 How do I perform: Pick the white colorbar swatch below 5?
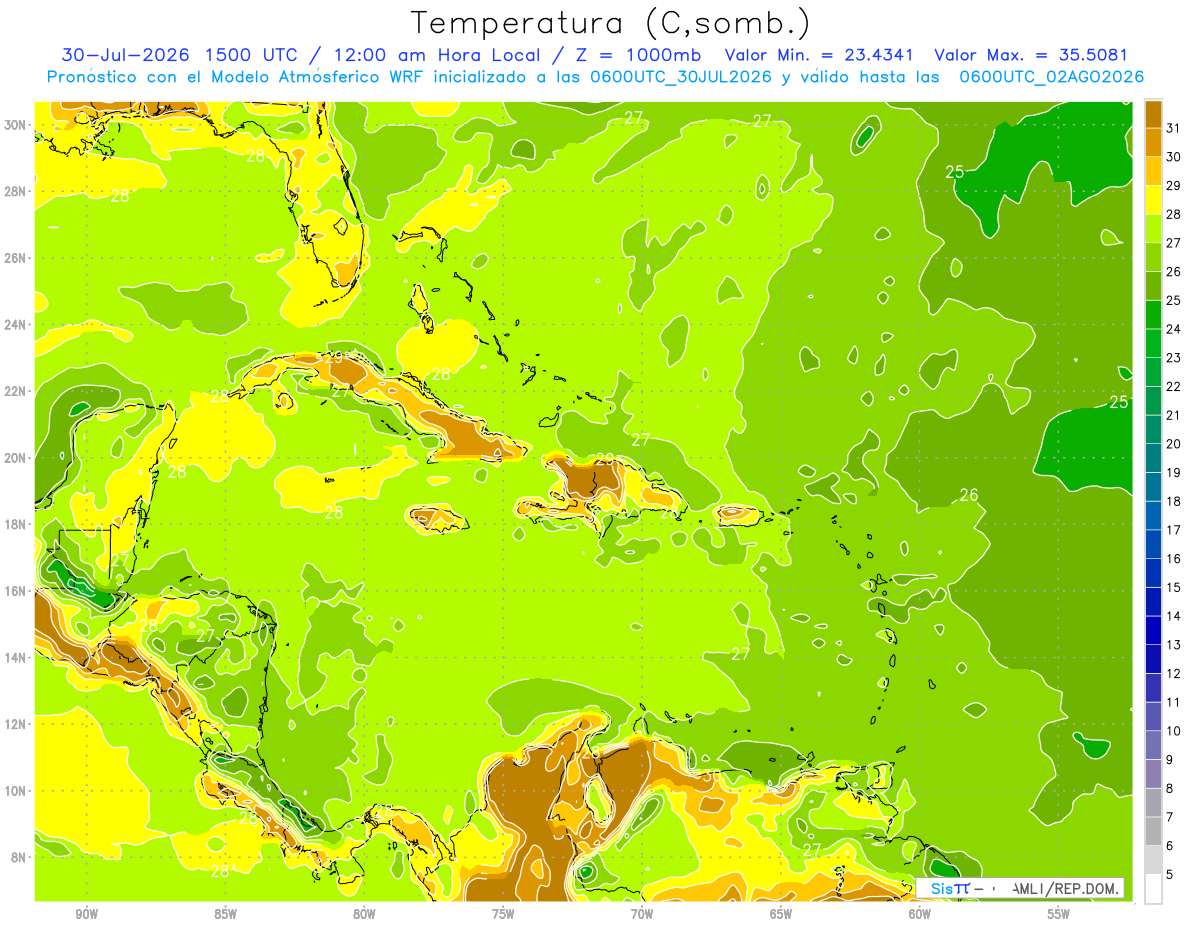[x=1153, y=889]
